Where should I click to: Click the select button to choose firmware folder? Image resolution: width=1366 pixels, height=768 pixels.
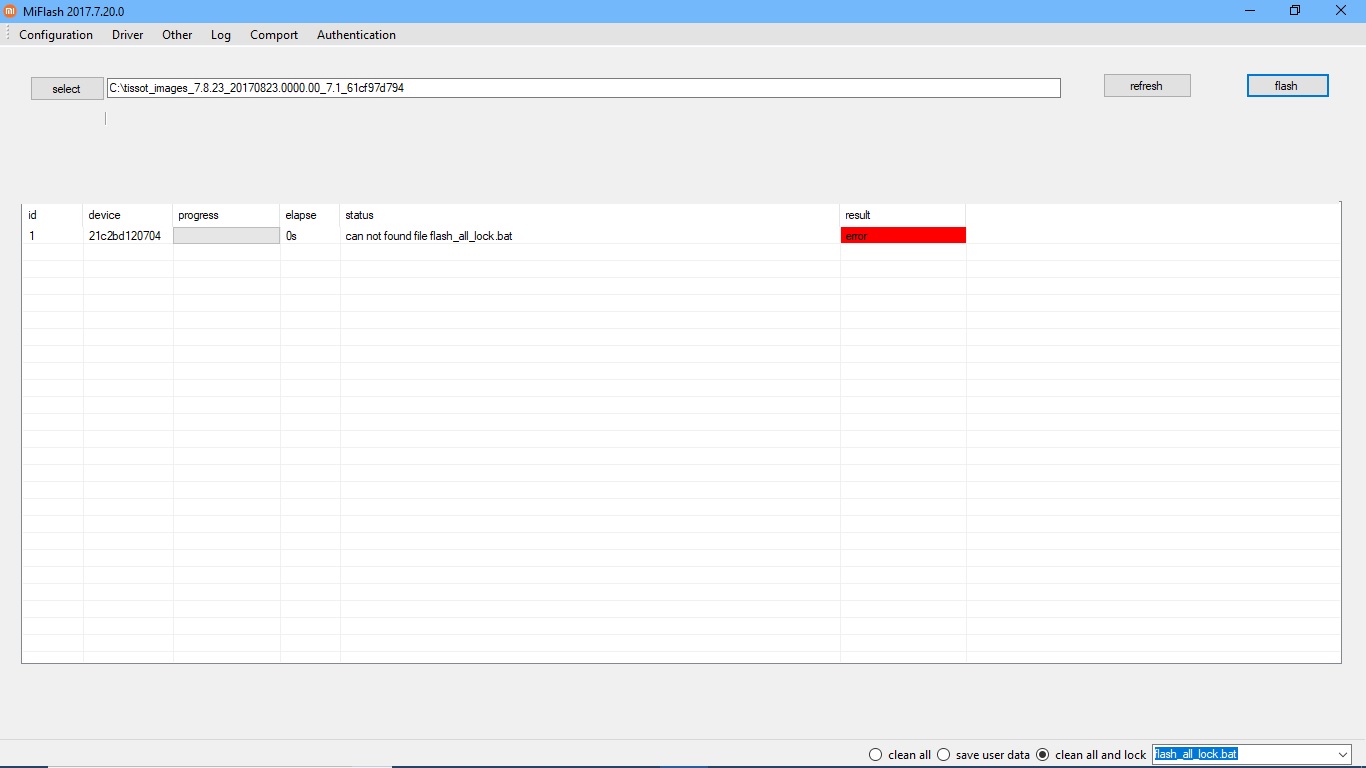pos(67,89)
